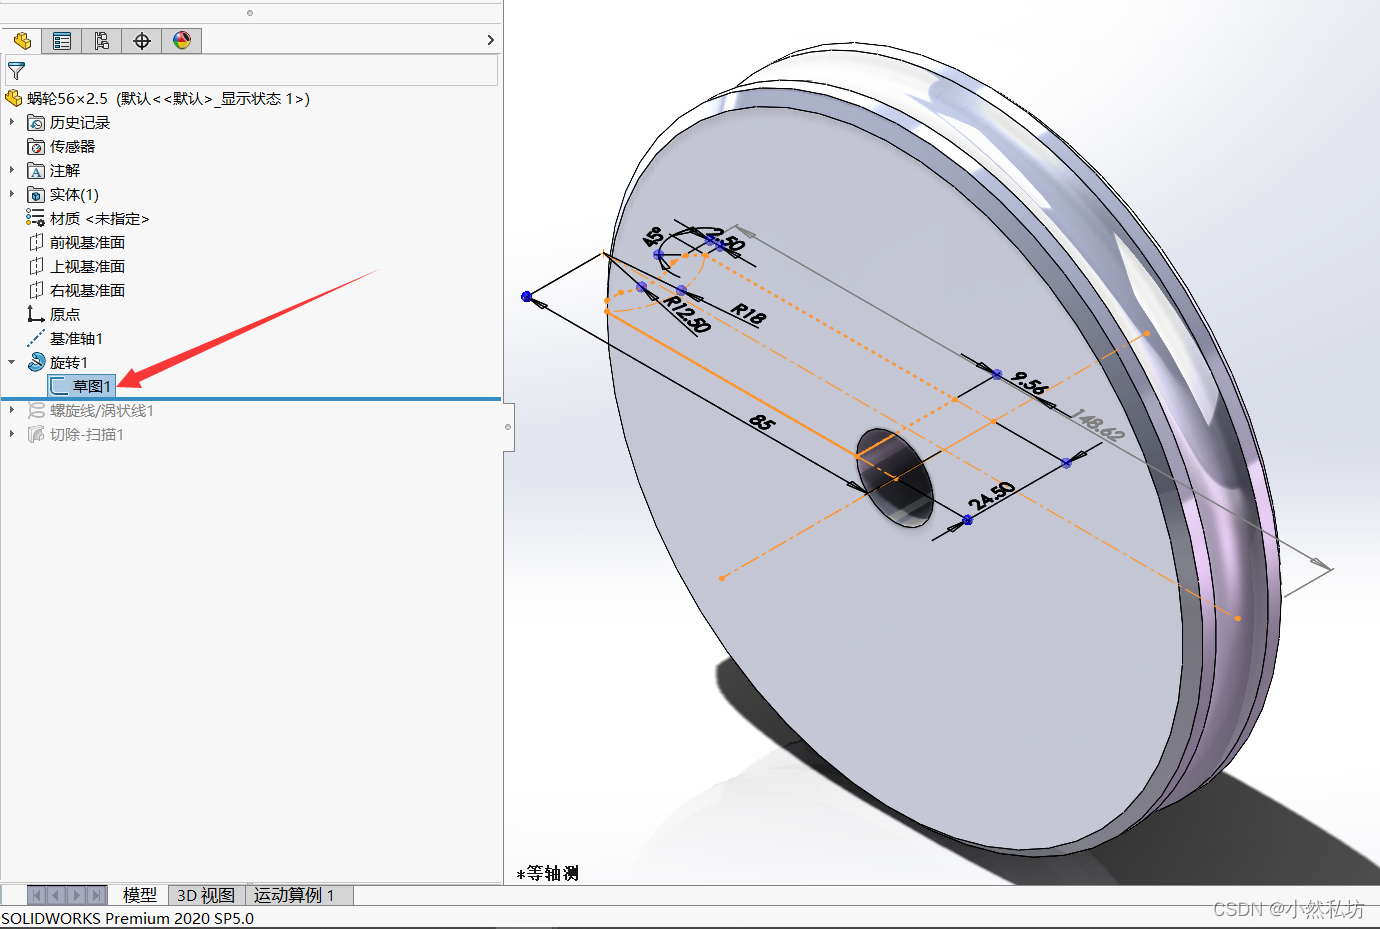Collapse the 旋转1 feature node
The height and width of the screenshot is (929, 1380).
click(12, 362)
